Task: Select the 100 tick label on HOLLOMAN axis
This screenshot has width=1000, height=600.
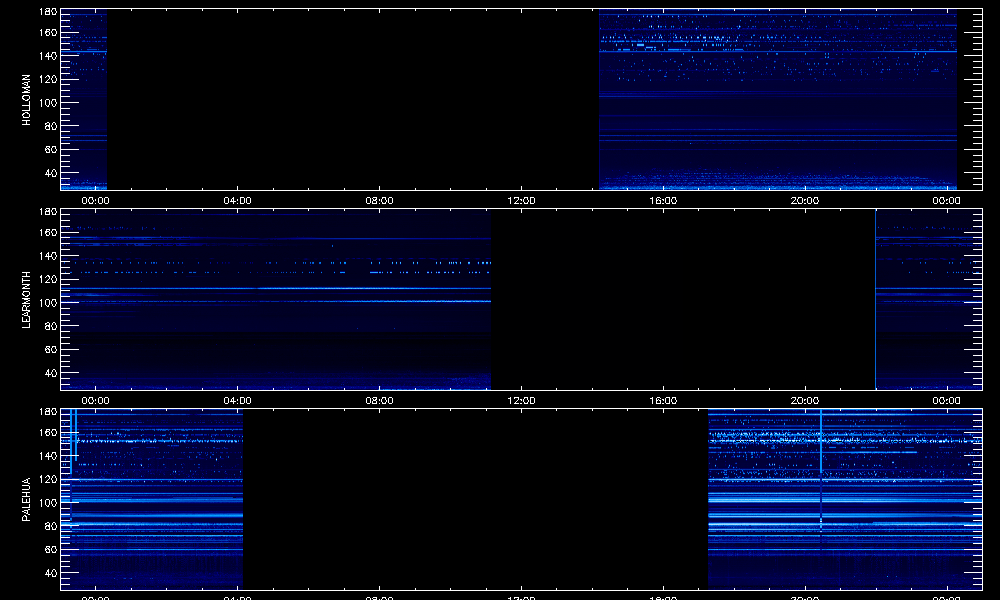Action: click(x=48, y=103)
